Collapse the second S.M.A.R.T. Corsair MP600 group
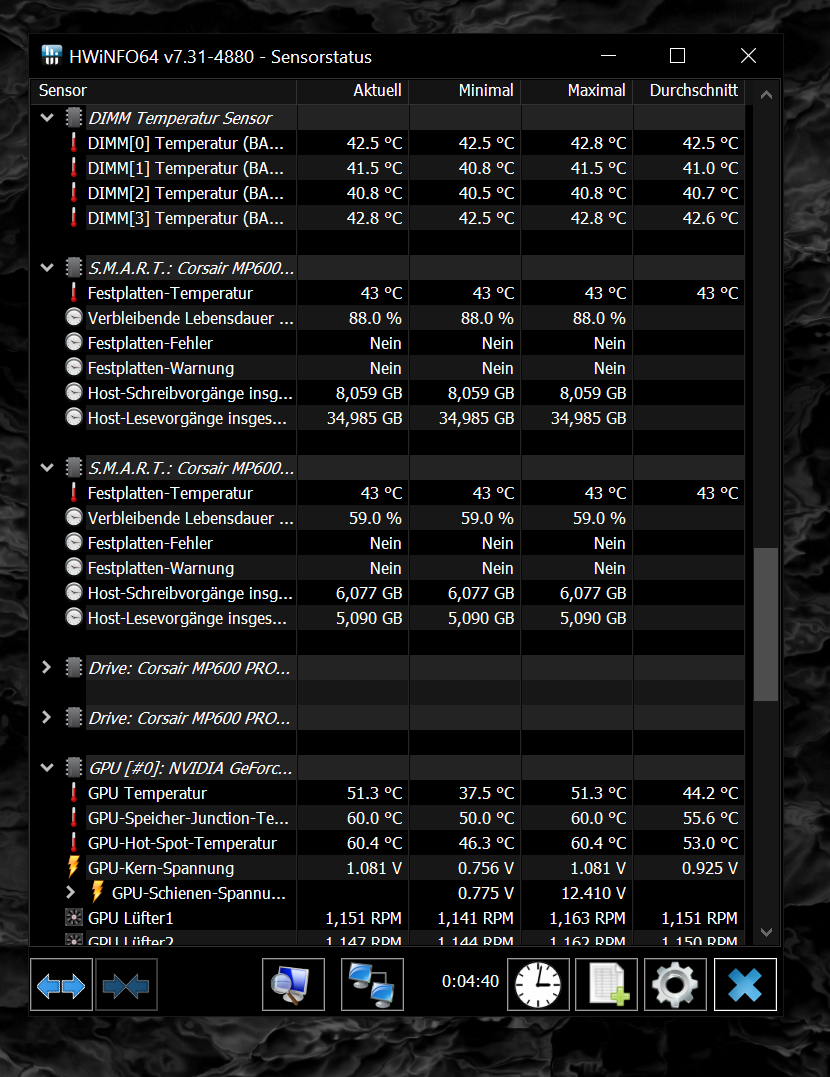Image resolution: width=830 pixels, height=1077 pixels. click(47, 468)
